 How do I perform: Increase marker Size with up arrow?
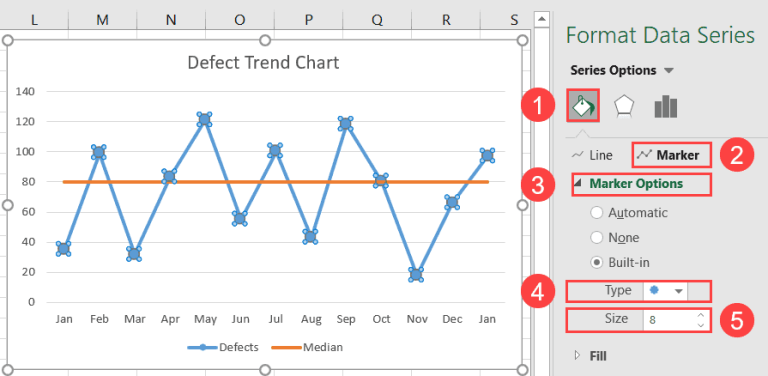coord(700,315)
